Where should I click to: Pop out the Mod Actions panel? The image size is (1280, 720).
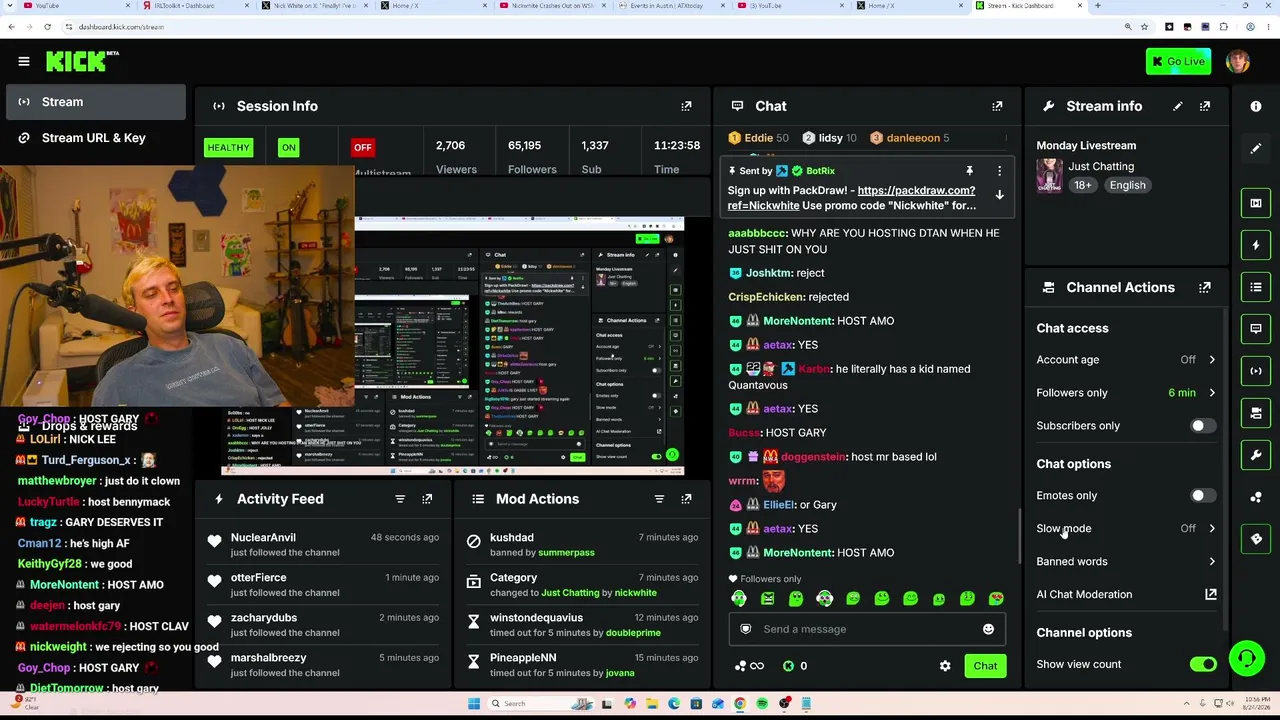pyautogui.click(x=686, y=499)
